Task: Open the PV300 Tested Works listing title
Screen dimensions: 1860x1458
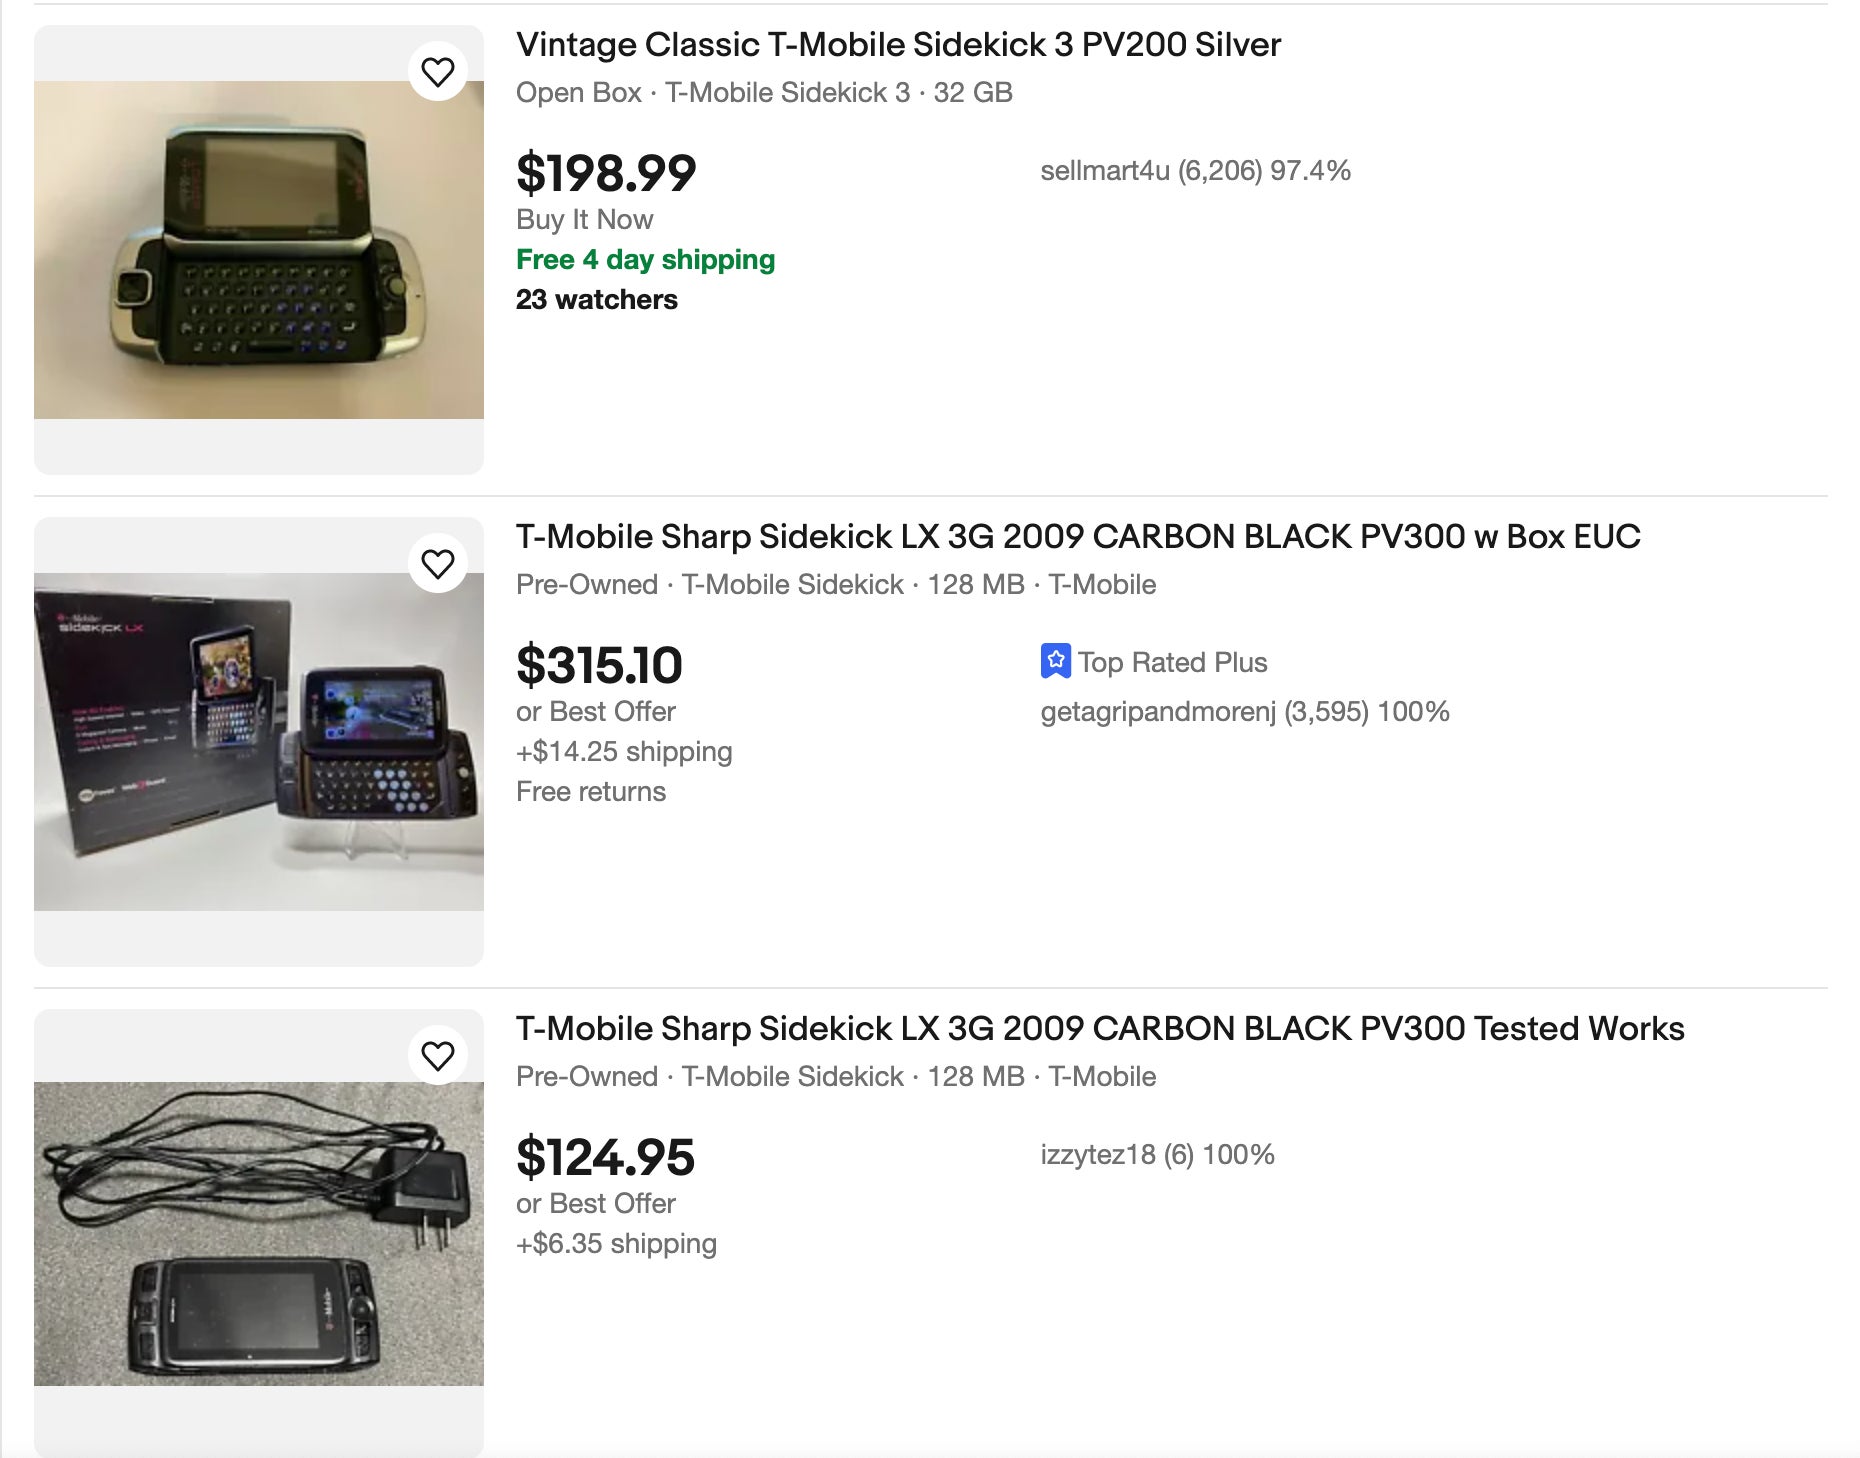Action: (x=1100, y=1029)
